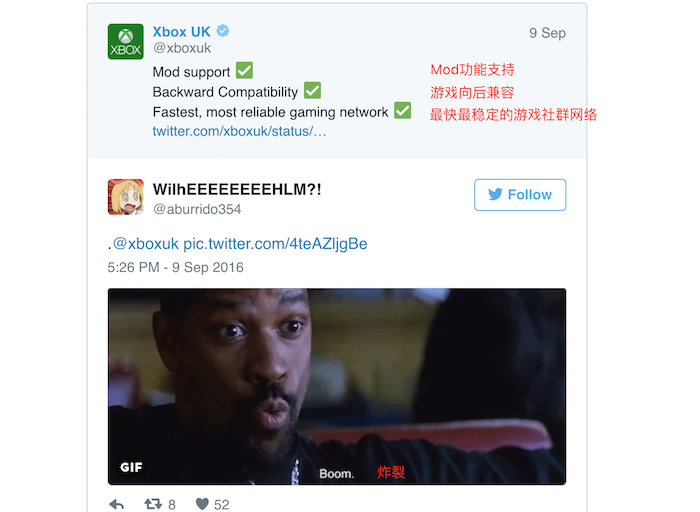Click the anime avatar of aburrido354
The width and height of the screenshot is (700, 512).
click(x=125, y=197)
